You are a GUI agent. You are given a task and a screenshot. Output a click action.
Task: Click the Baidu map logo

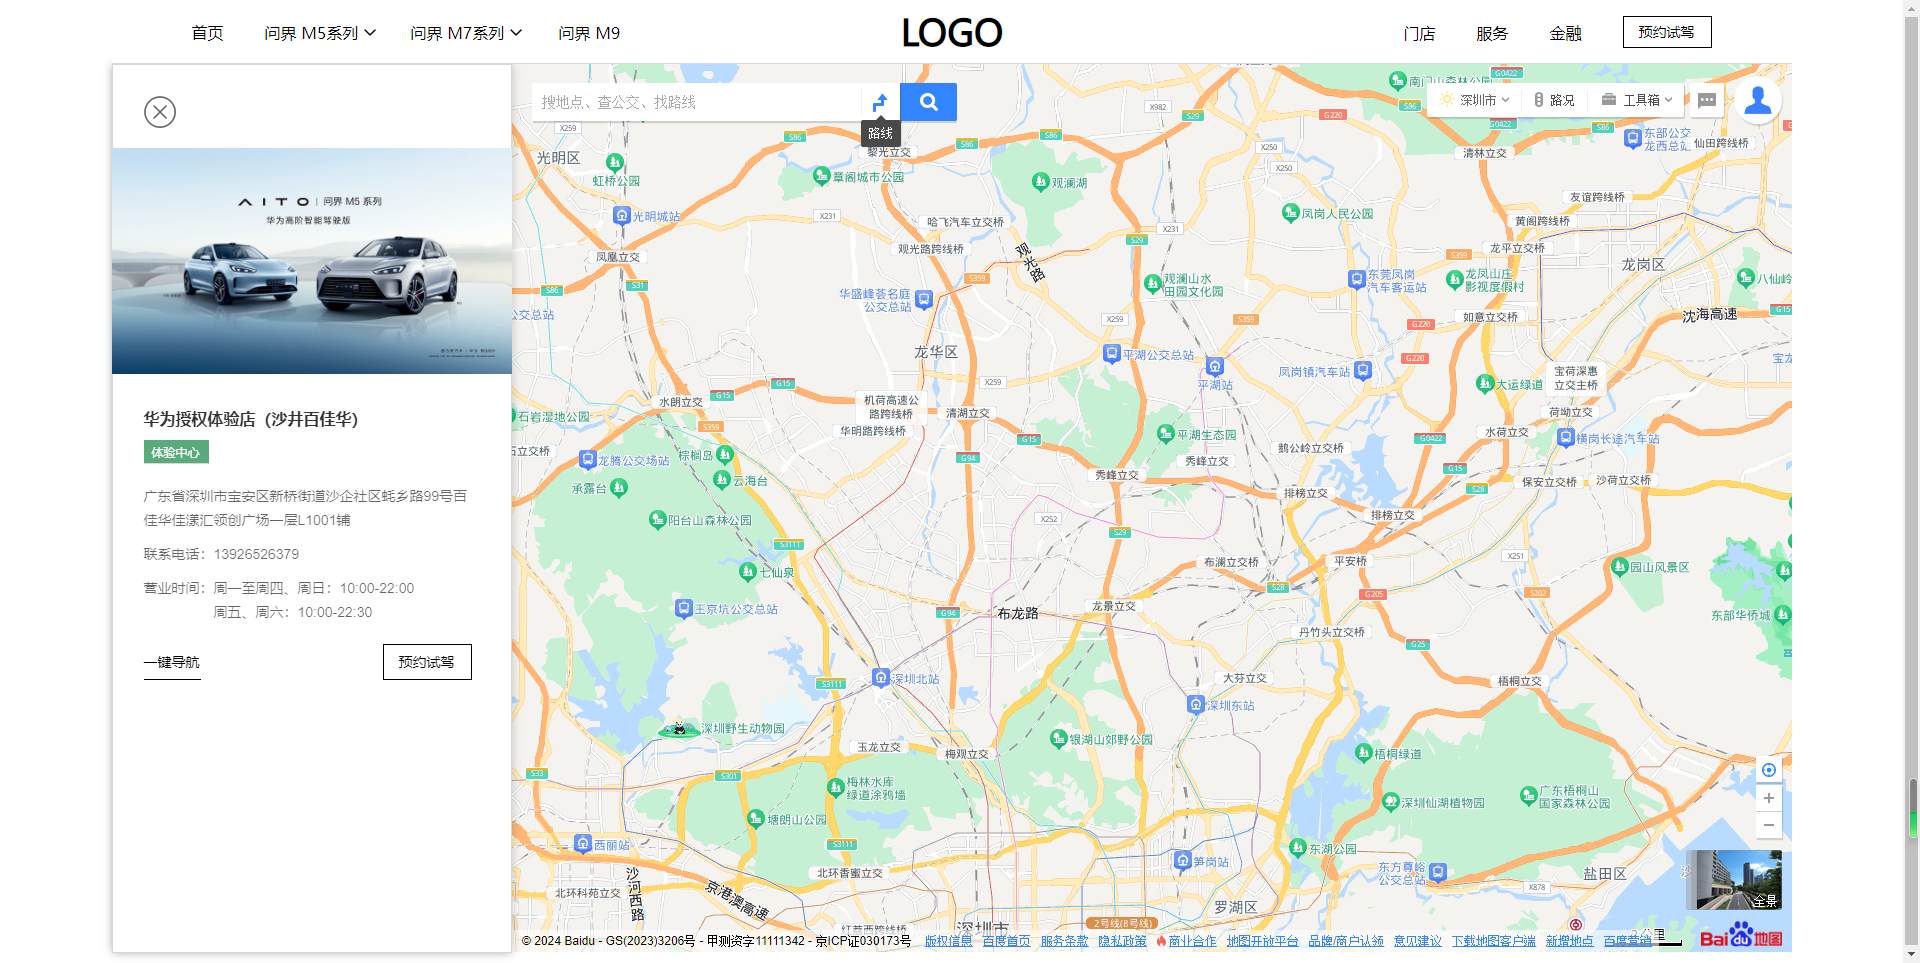coord(1741,936)
